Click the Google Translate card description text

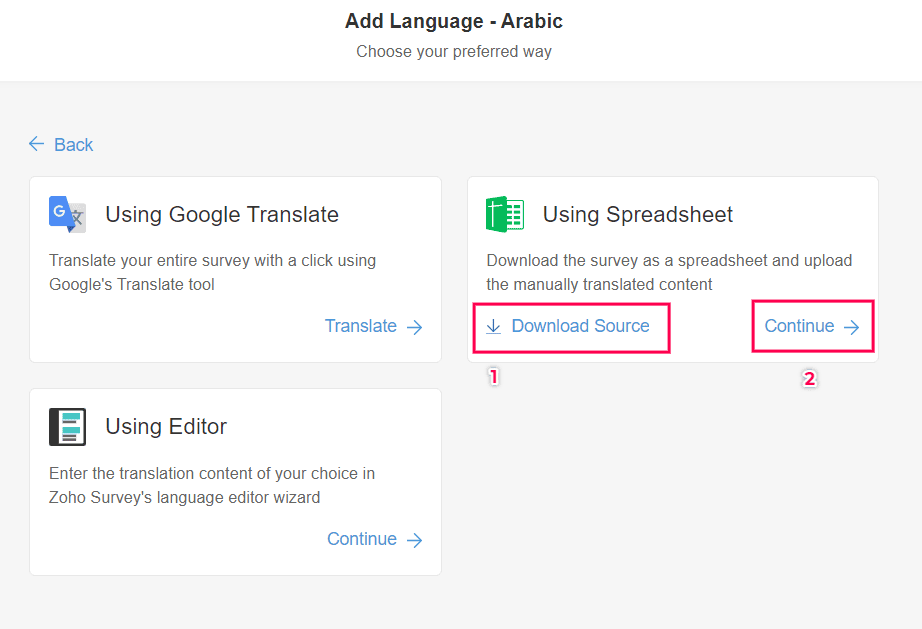tap(212, 272)
